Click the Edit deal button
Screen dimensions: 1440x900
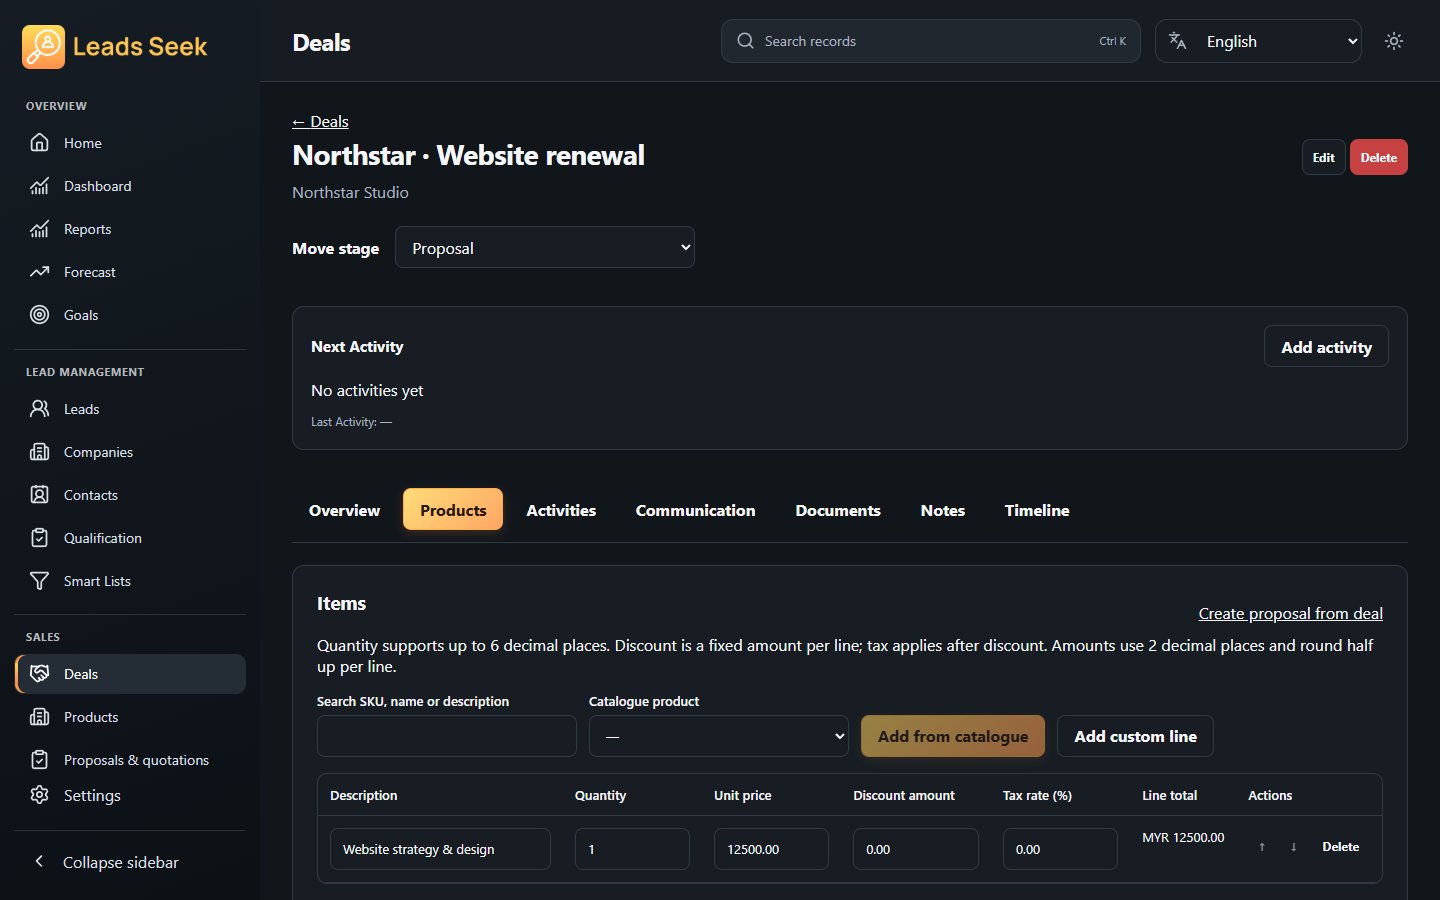tap(1324, 157)
